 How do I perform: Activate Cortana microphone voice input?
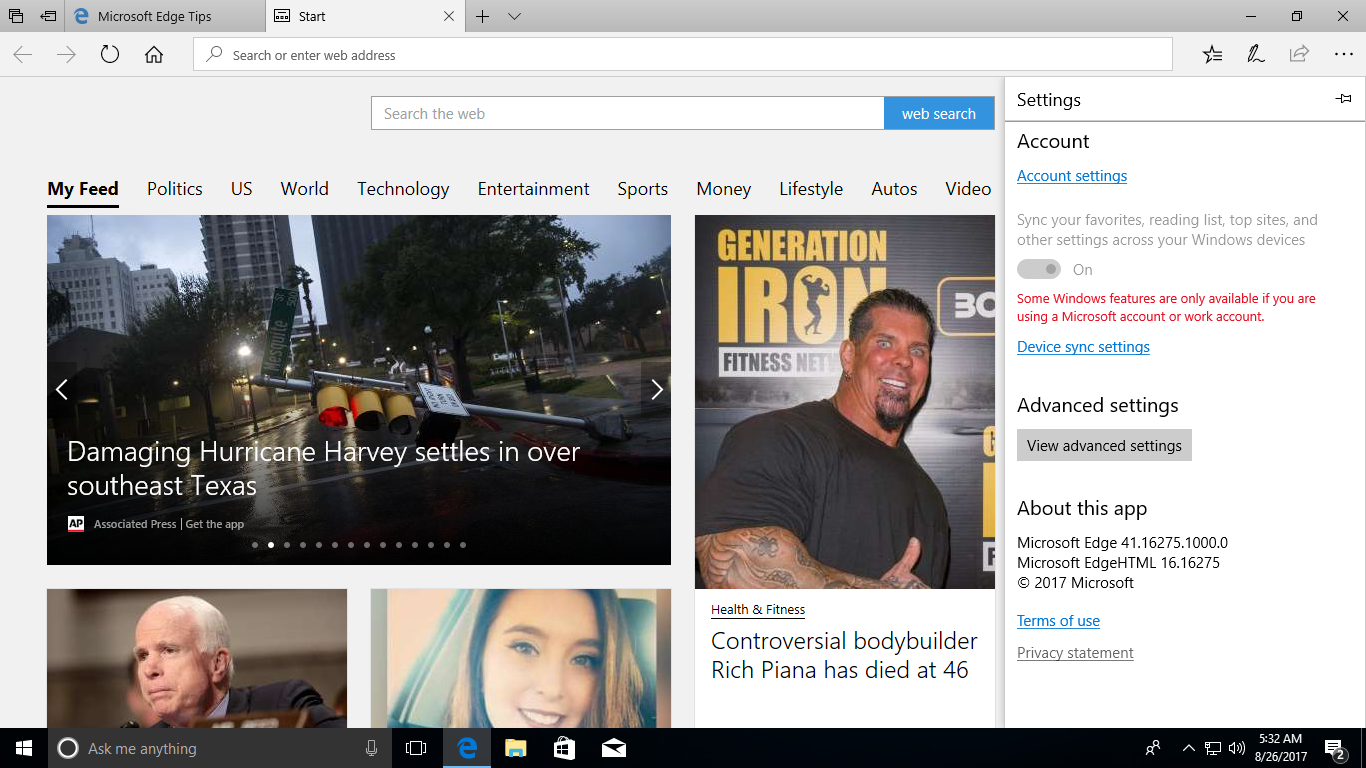372,748
